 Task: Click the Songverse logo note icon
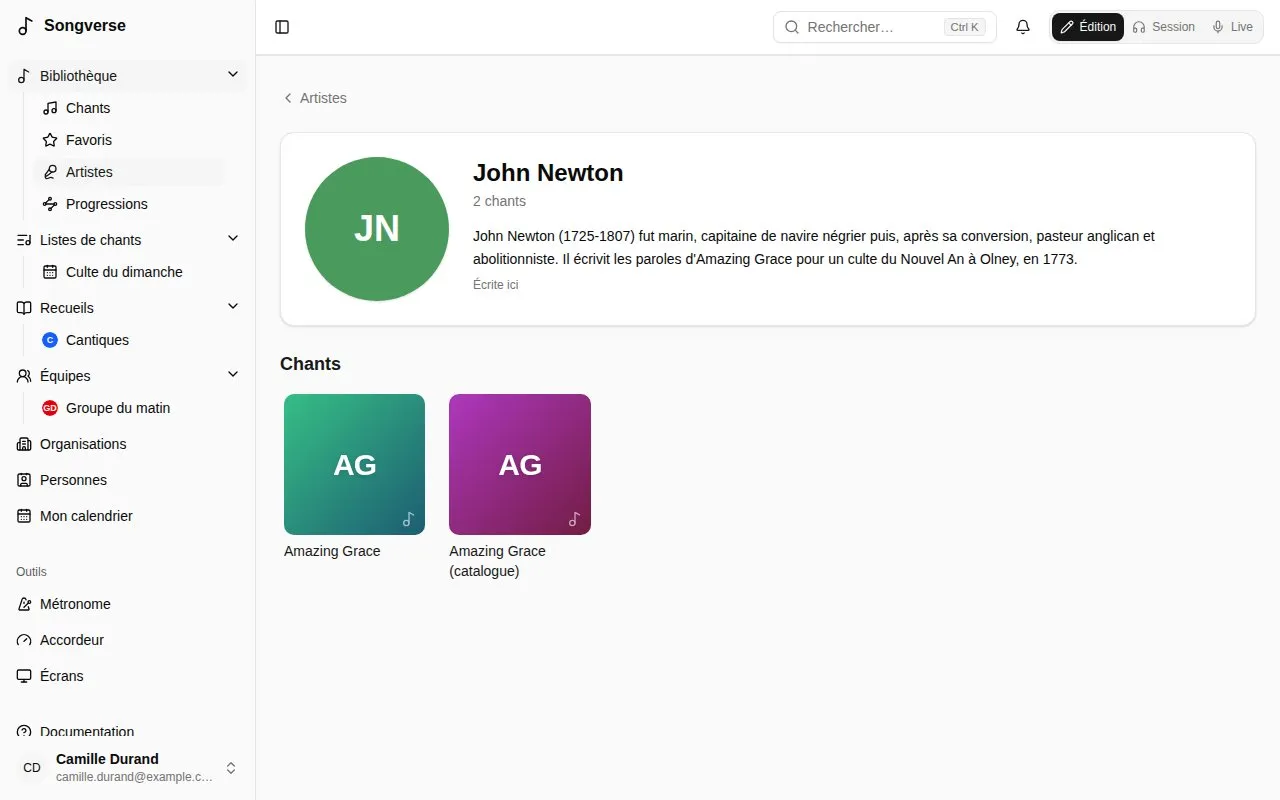point(26,26)
